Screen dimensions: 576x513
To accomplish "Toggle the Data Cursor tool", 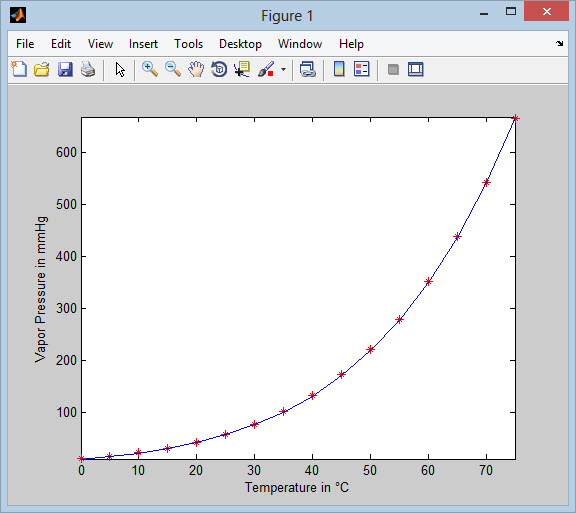I will (x=242, y=69).
